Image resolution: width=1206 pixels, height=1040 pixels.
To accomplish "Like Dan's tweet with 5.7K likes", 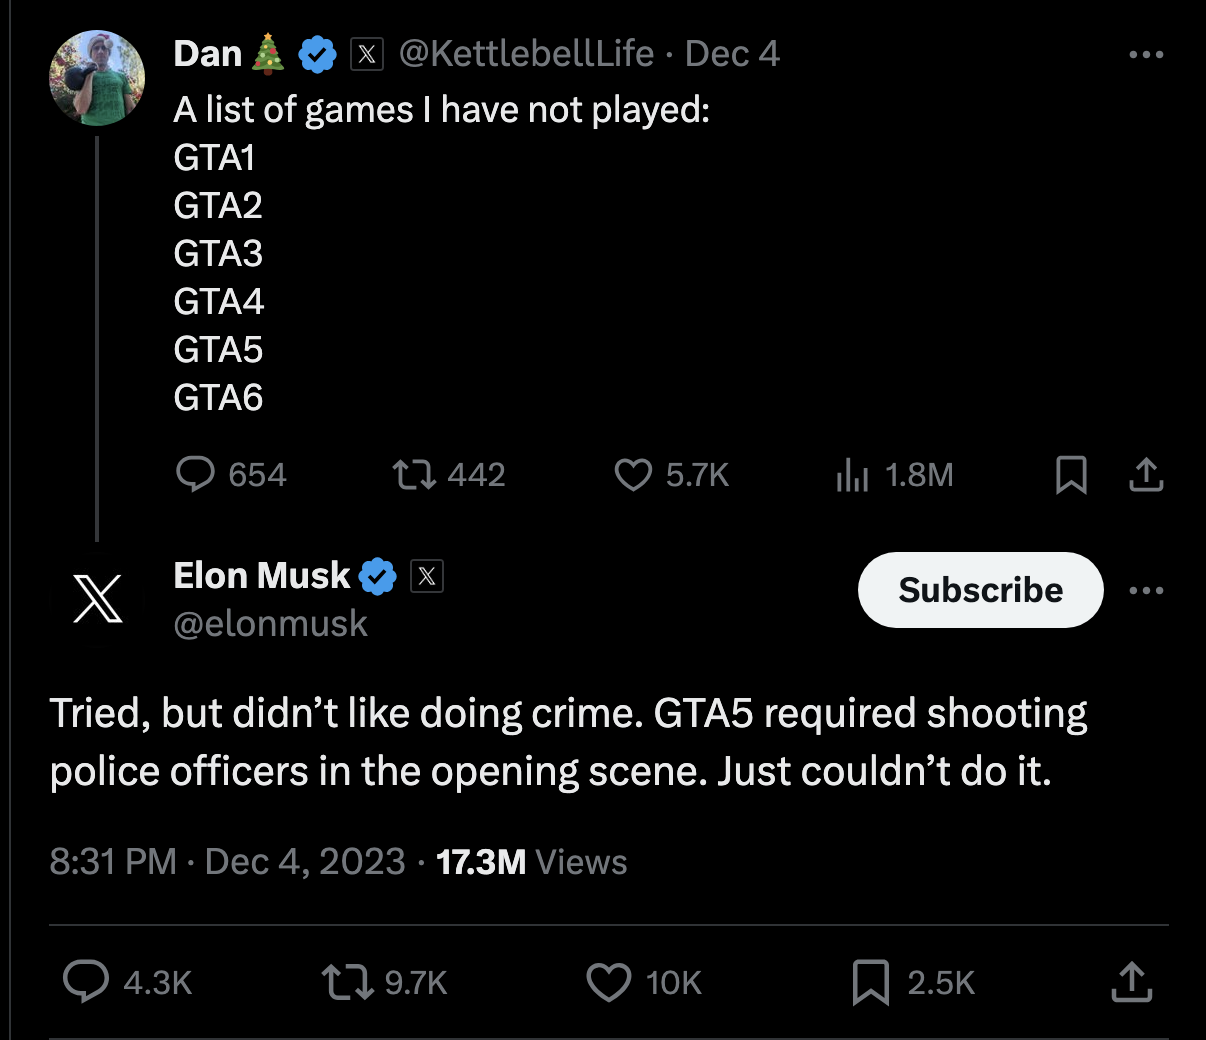I will coord(633,474).
